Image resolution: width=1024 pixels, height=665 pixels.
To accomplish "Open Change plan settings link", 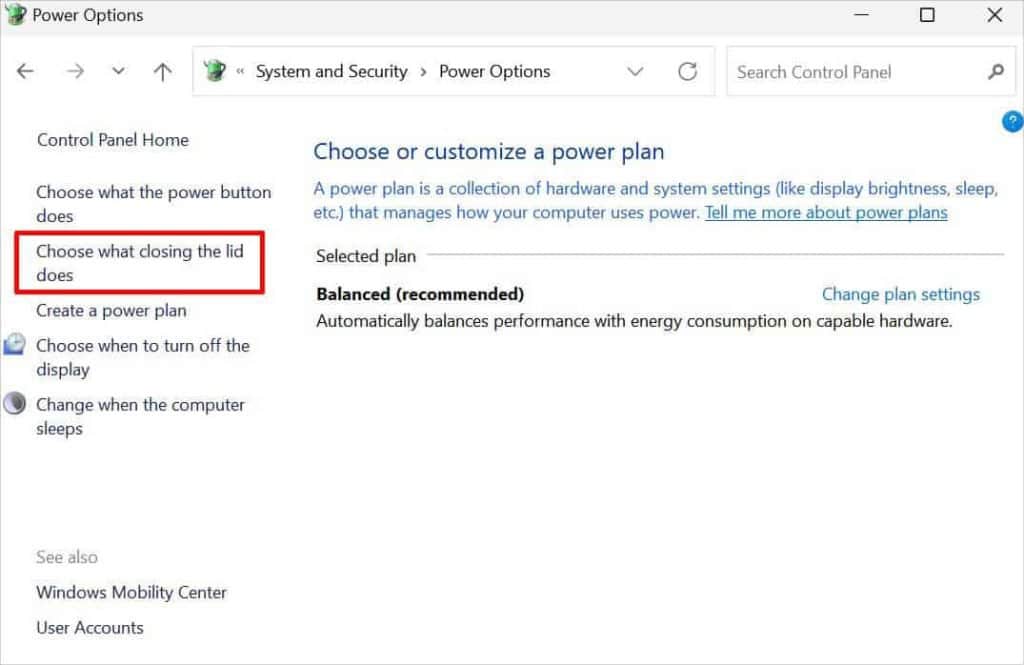I will tap(900, 294).
